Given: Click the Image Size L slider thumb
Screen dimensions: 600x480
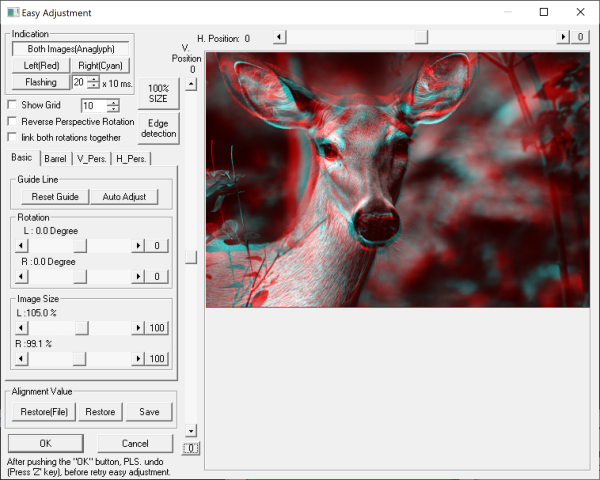Looking at the screenshot, I should [x=82, y=328].
